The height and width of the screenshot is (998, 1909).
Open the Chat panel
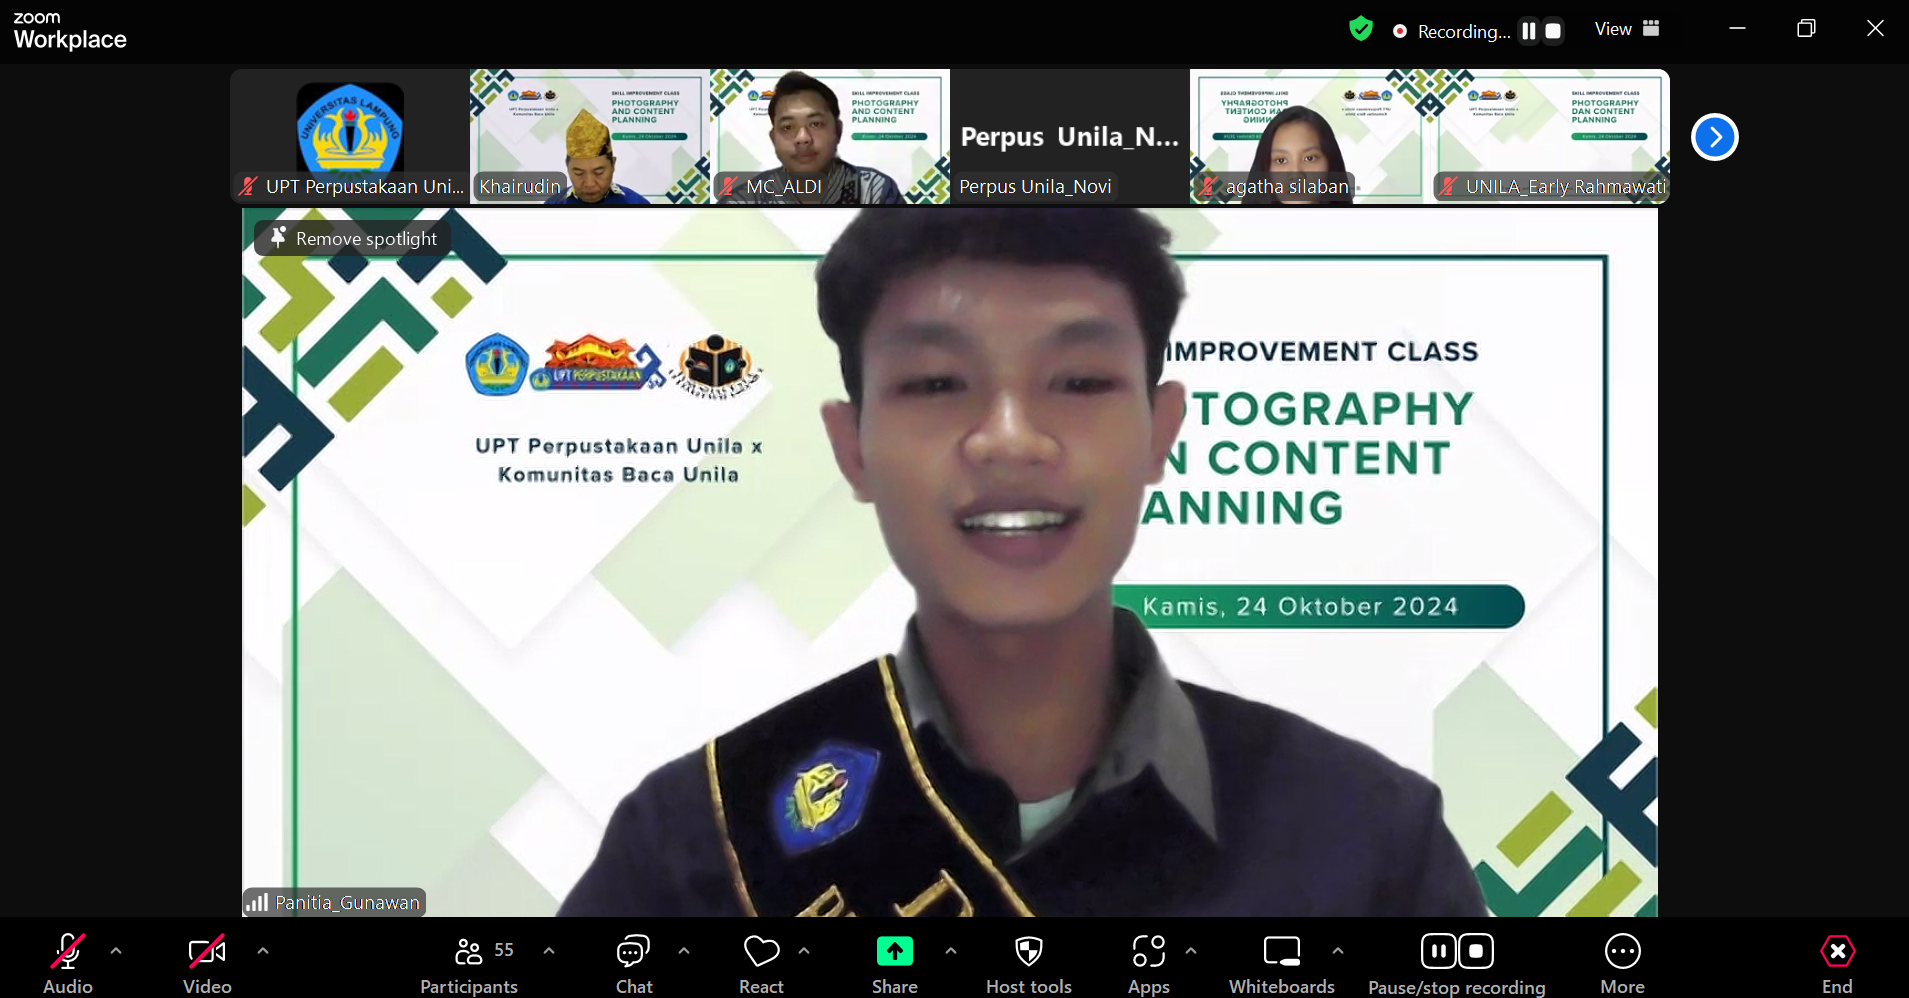pyautogui.click(x=633, y=964)
